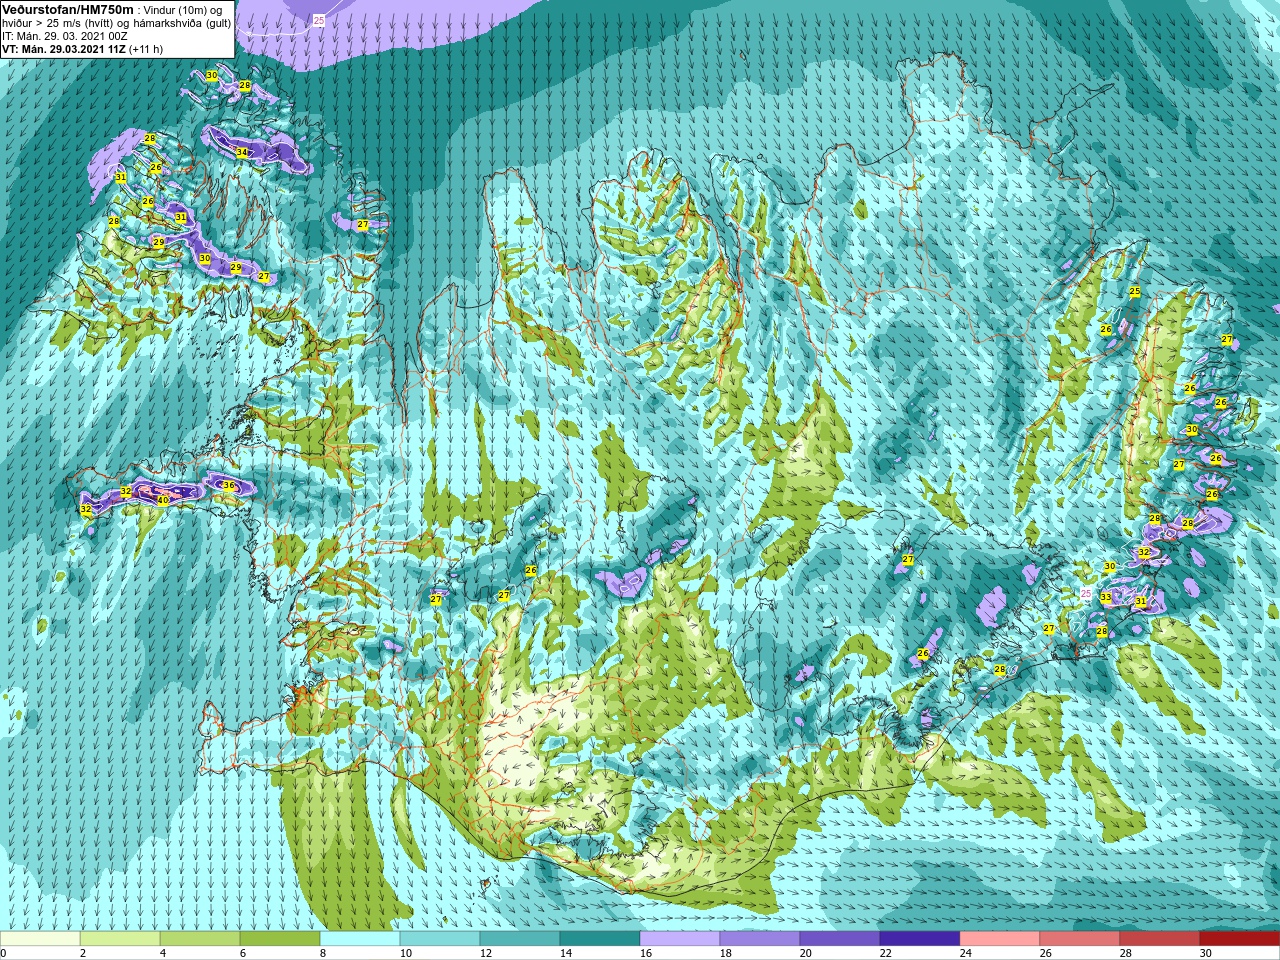
Task: Click the legend scale number 2
Action: 83,953
